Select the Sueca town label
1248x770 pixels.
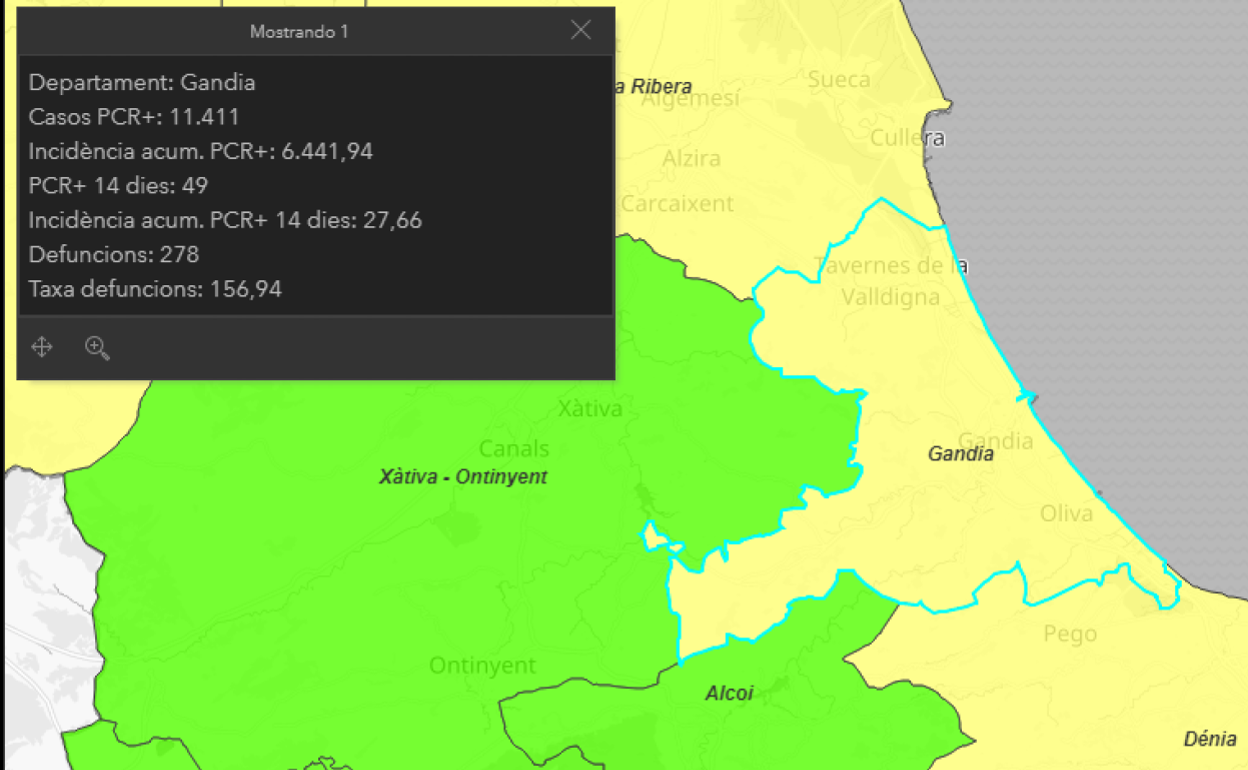839,79
